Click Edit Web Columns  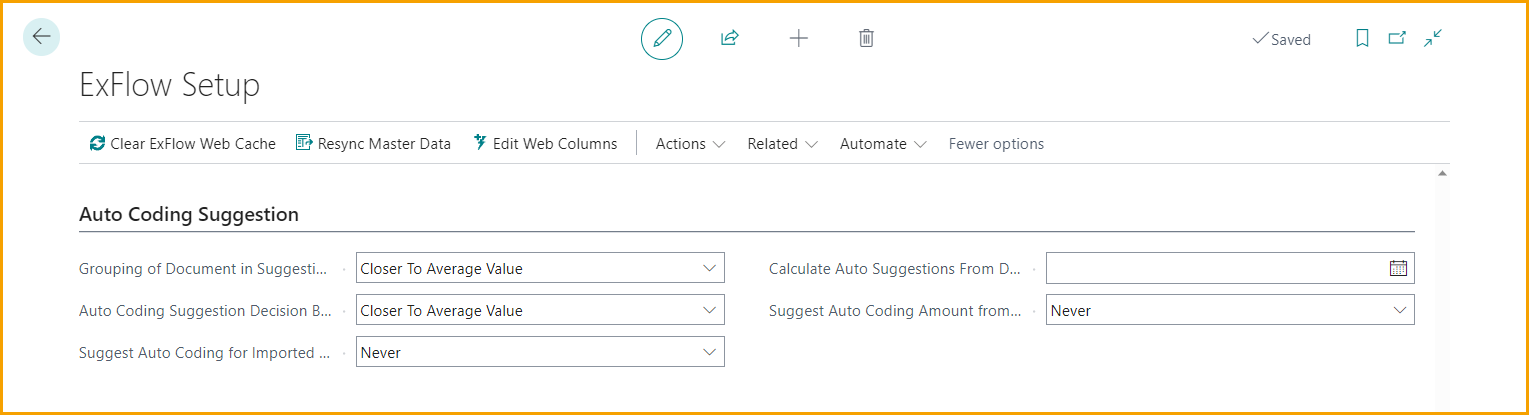pyautogui.click(x=545, y=144)
